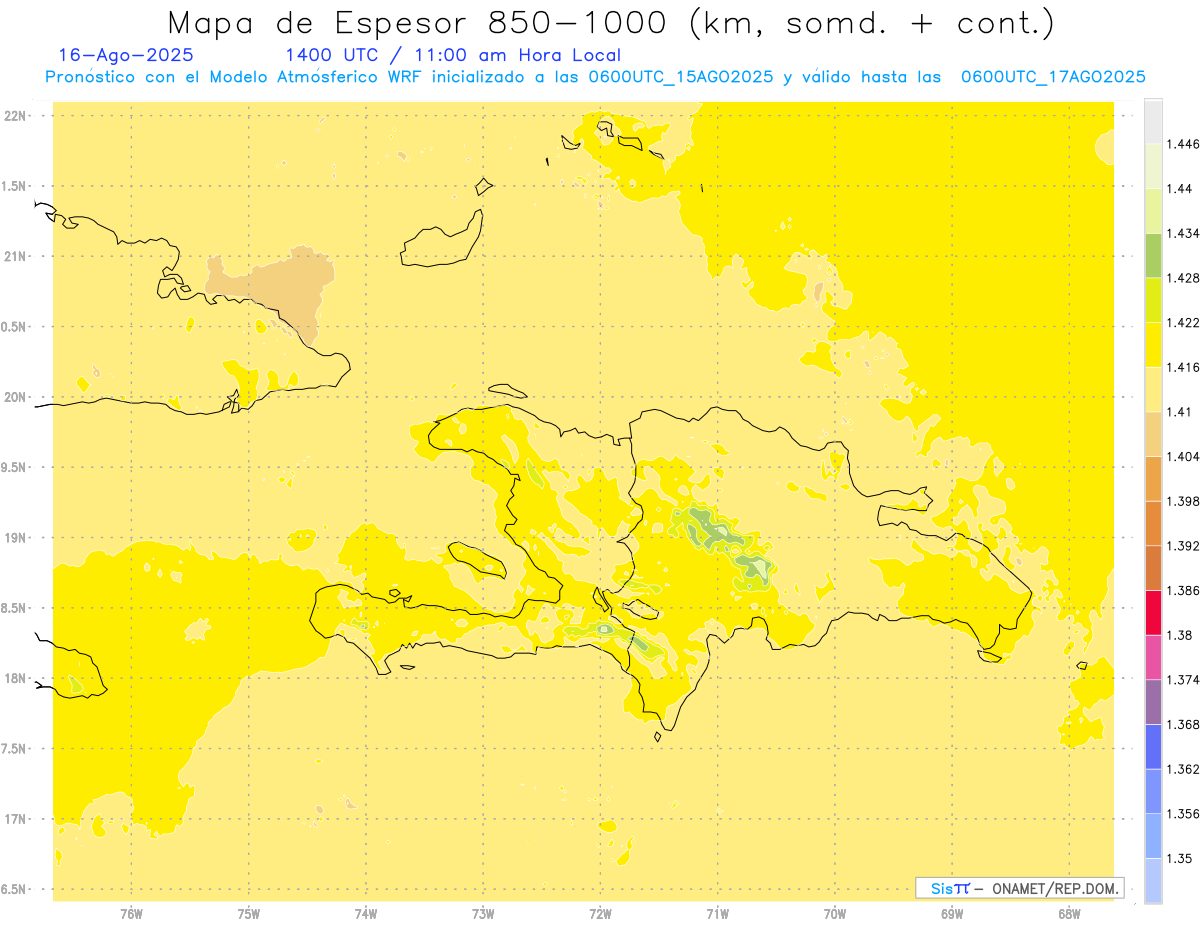This screenshot has width=1200, height=927.
Task: Click the "74W" longitude label
Action: point(366,913)
